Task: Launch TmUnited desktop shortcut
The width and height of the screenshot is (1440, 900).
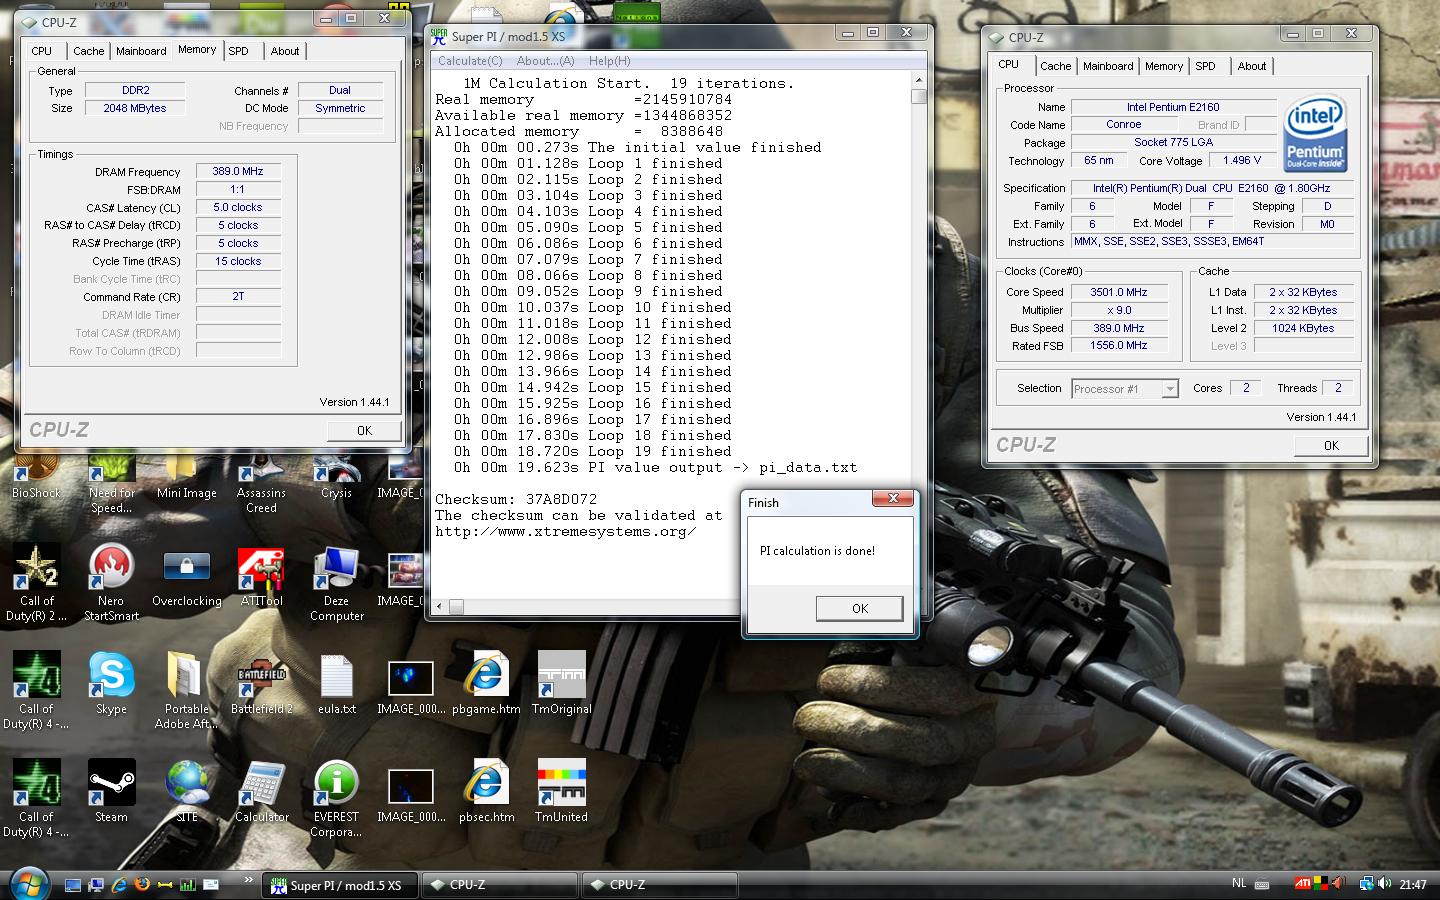Action: point(561,792)
